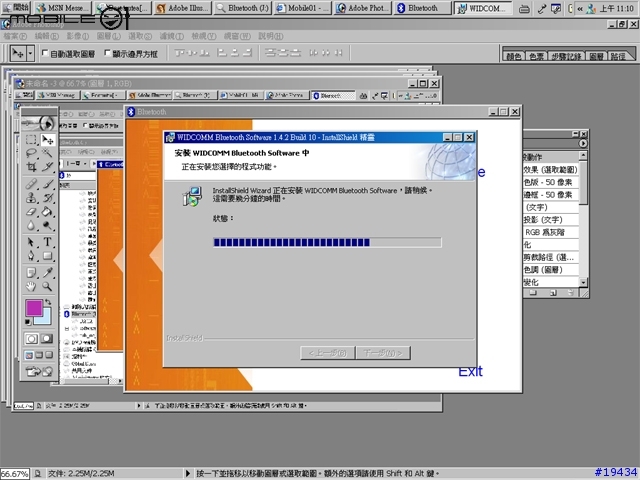Select the Rectangular Marquee tool in Photoshop toolbox
640x480 pixels.
pos(31,140)
